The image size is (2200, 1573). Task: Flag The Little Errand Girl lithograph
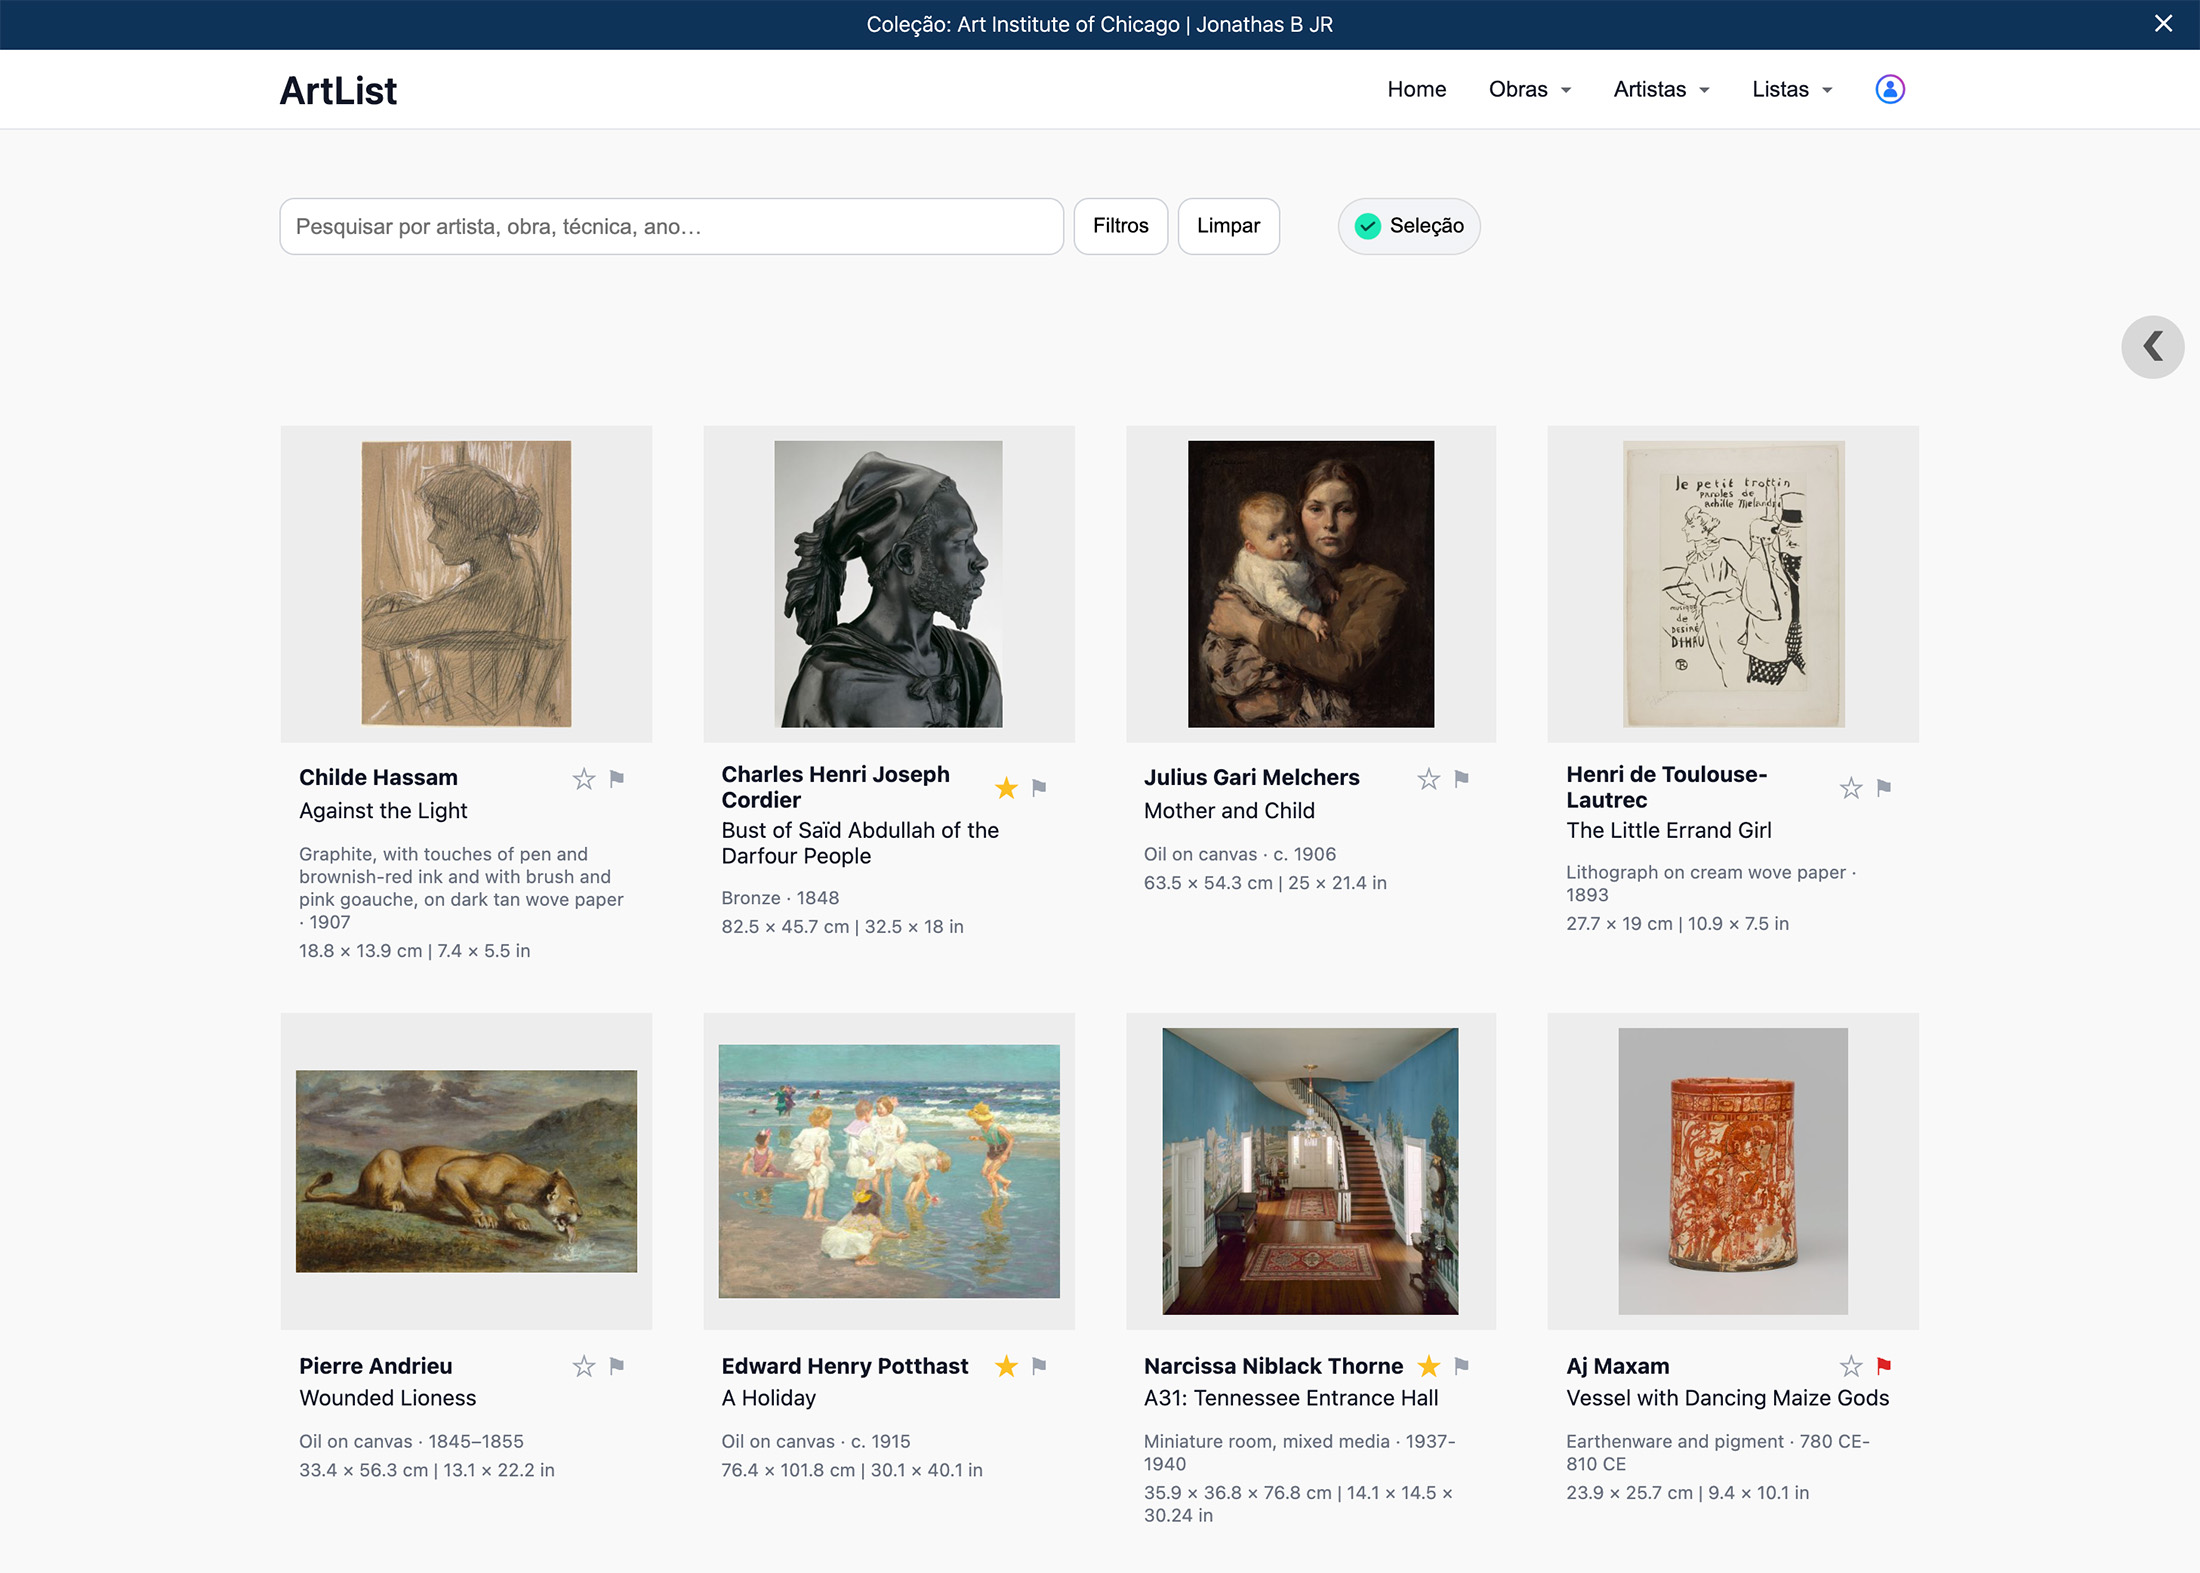[1884, 788]
